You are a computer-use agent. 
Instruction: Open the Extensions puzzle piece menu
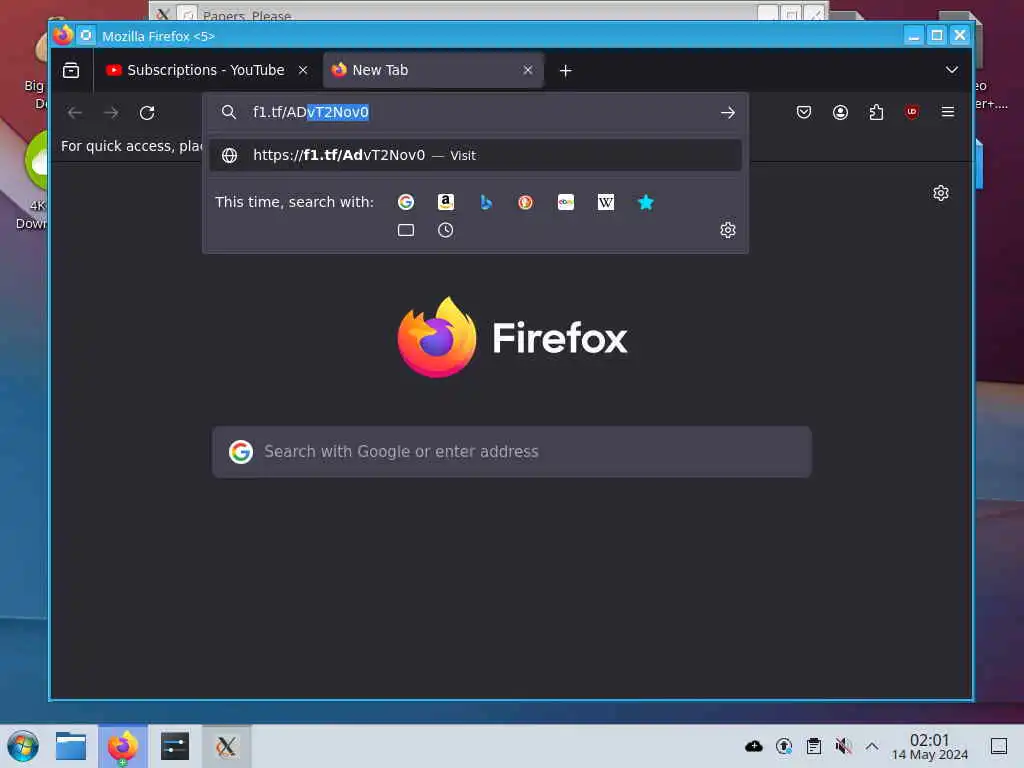[x=876, y=112]
